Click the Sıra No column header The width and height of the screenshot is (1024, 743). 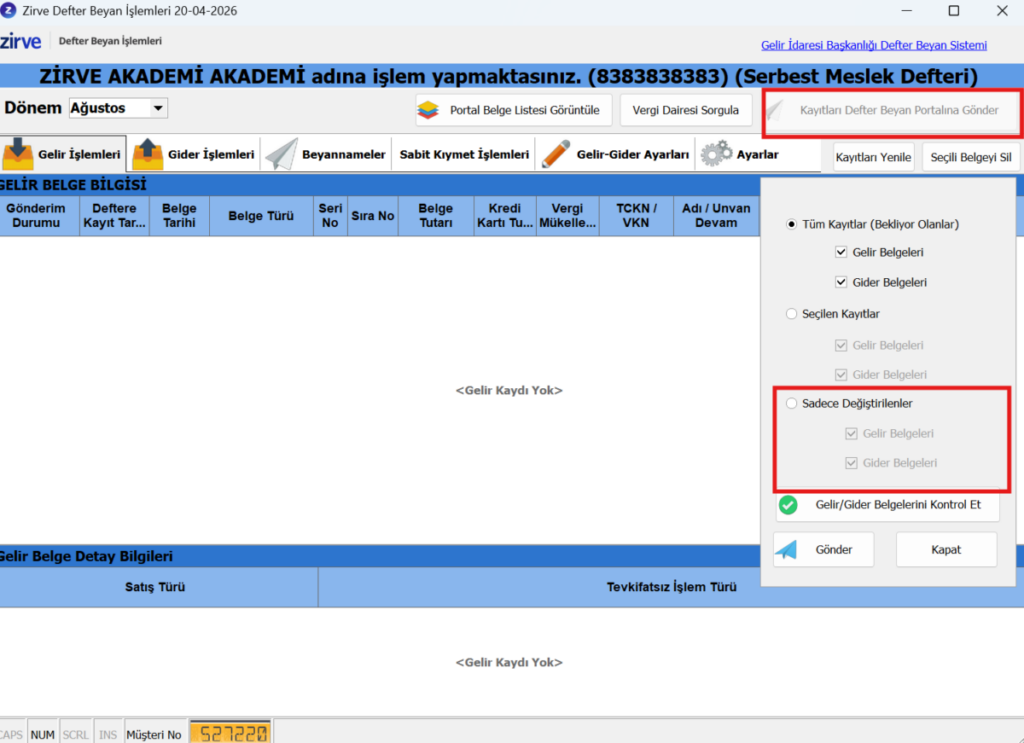tap(373, 215)
